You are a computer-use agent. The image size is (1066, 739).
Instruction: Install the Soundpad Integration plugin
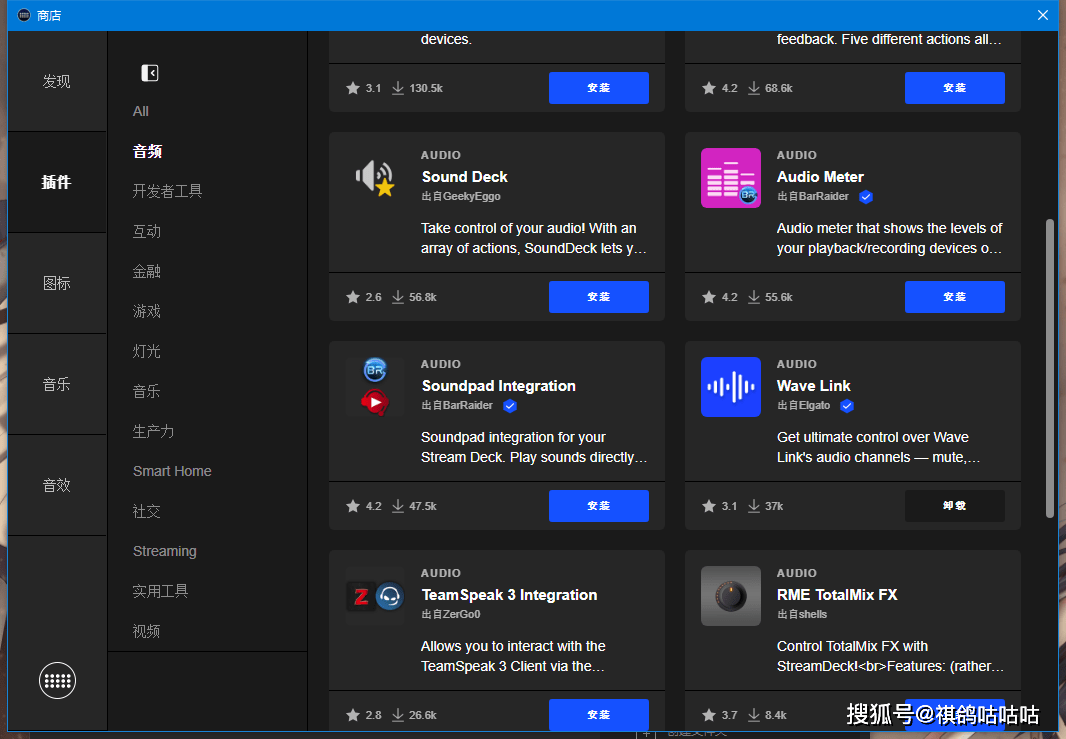[x=598, y=506]
